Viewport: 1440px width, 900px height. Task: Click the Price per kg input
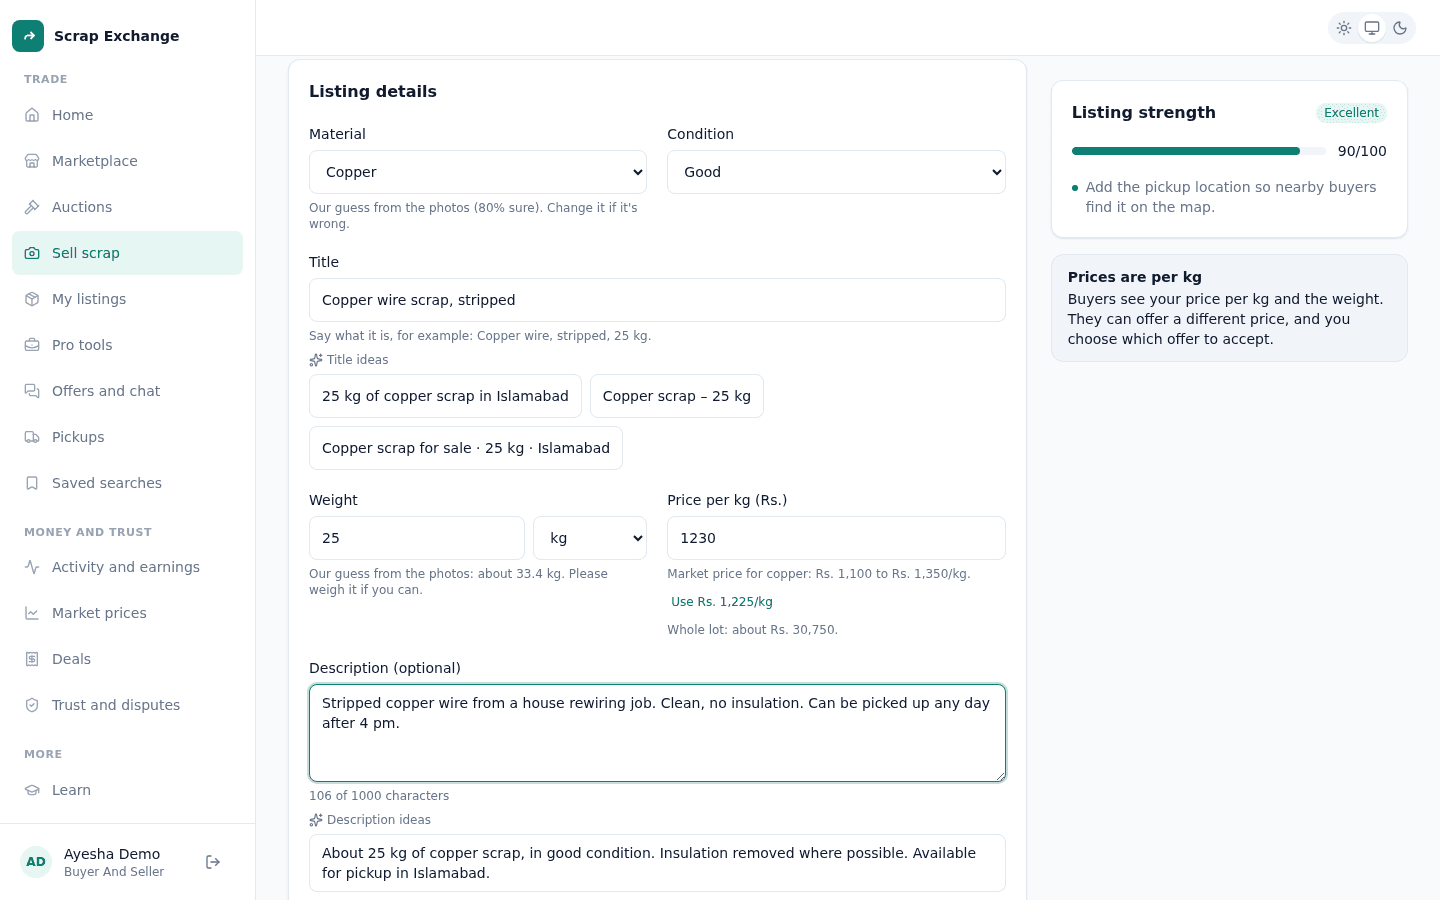836,538
